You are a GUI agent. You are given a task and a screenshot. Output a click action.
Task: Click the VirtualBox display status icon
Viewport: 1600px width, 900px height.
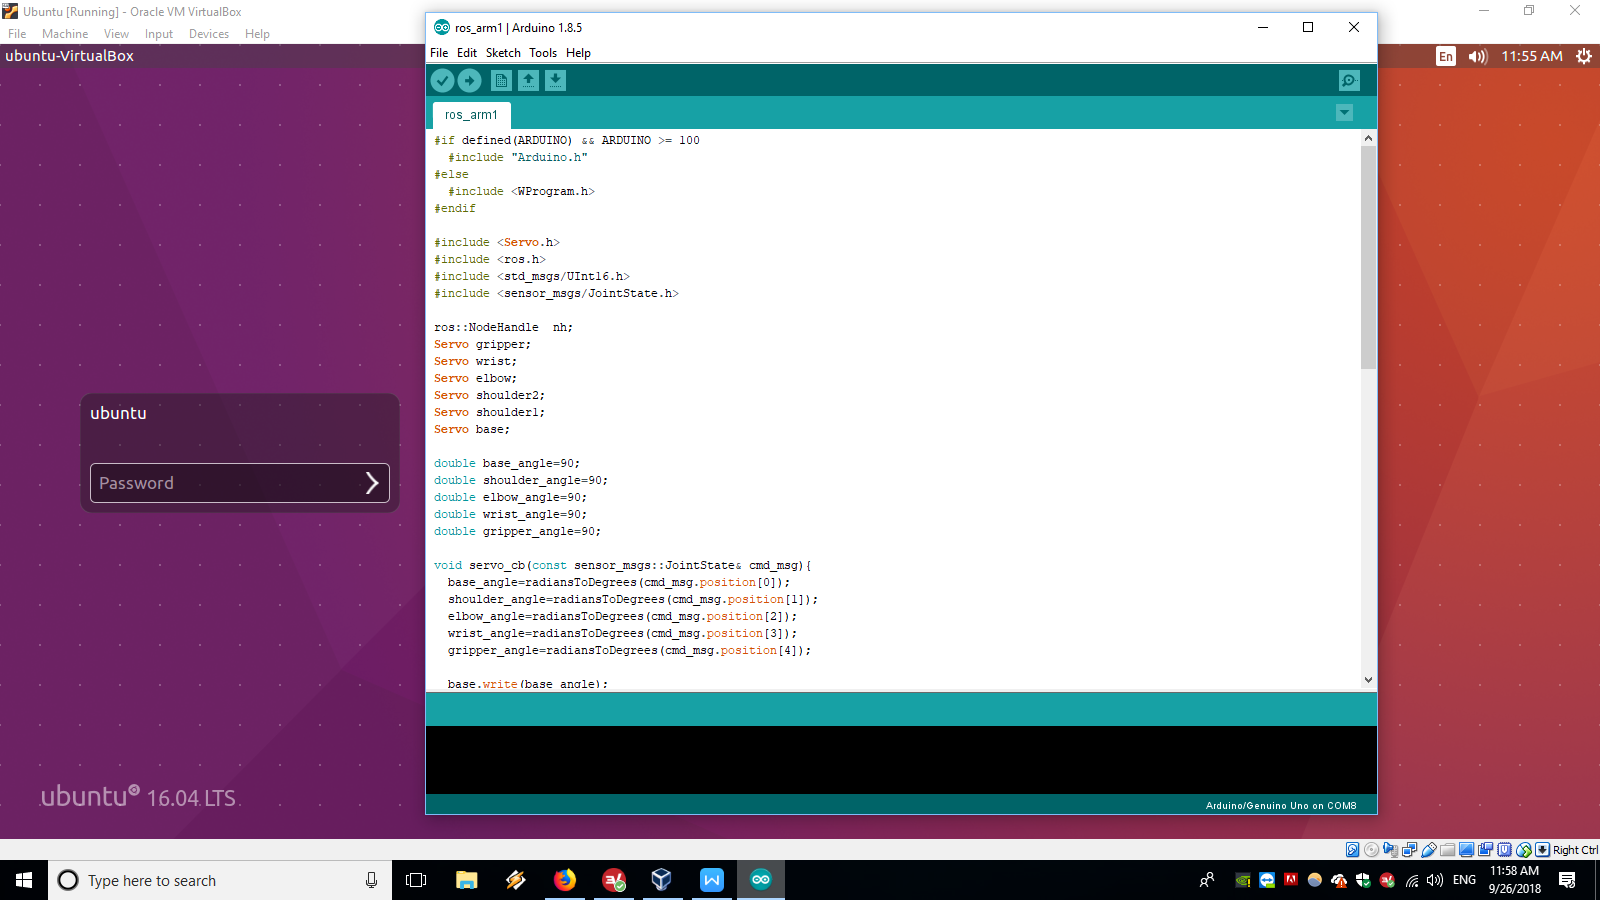tap(1466, 850)
